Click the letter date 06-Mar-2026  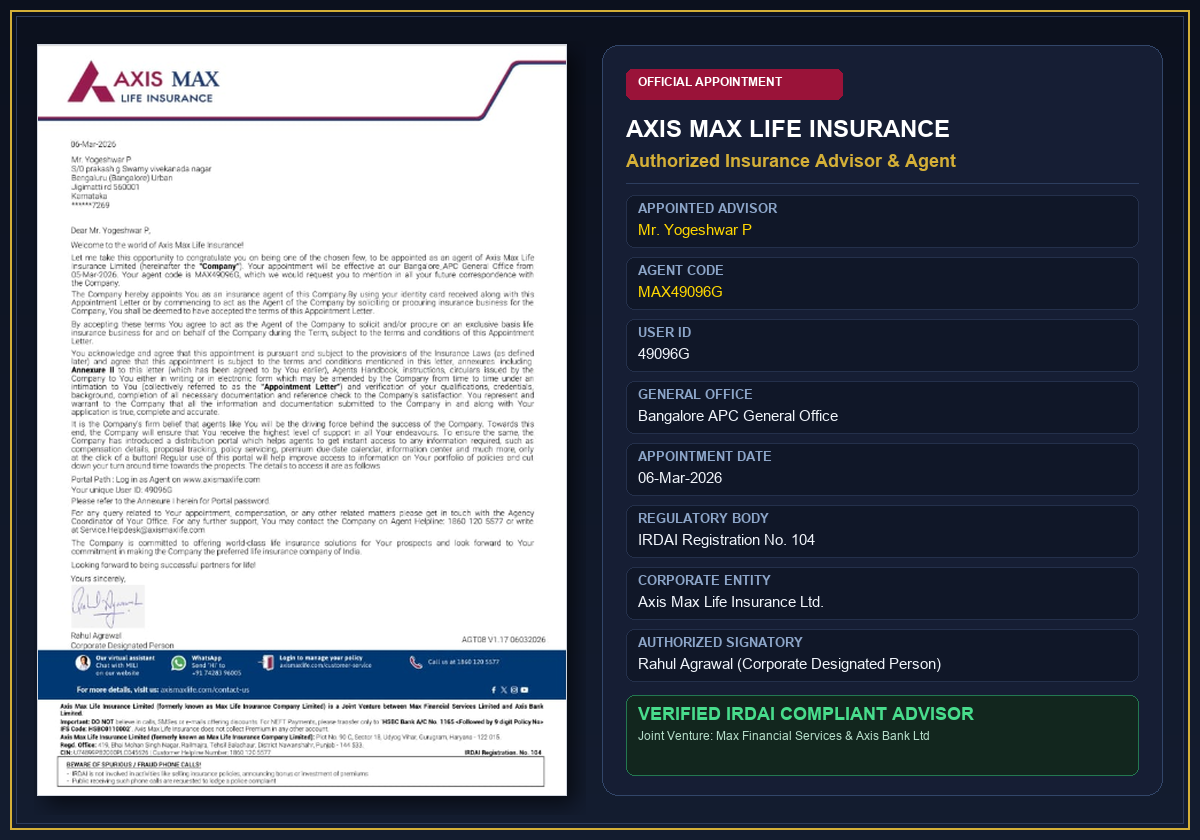94,145
